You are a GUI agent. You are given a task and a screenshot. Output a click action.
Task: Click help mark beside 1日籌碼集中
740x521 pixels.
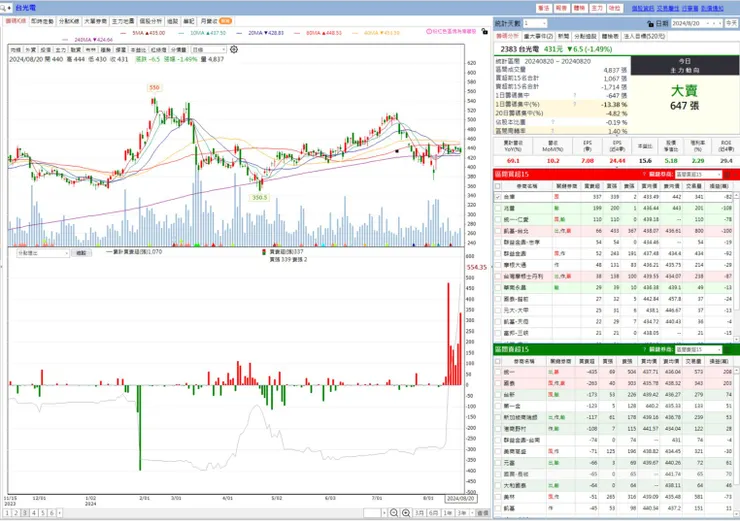tap(574, 95)
